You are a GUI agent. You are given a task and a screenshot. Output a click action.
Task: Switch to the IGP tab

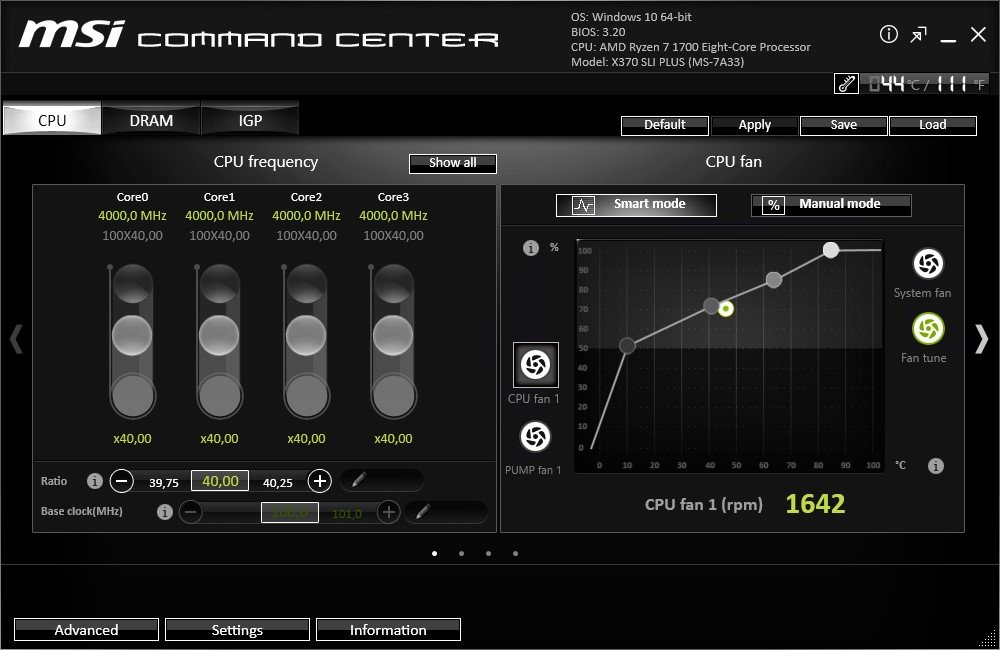(x=250, y=120)
